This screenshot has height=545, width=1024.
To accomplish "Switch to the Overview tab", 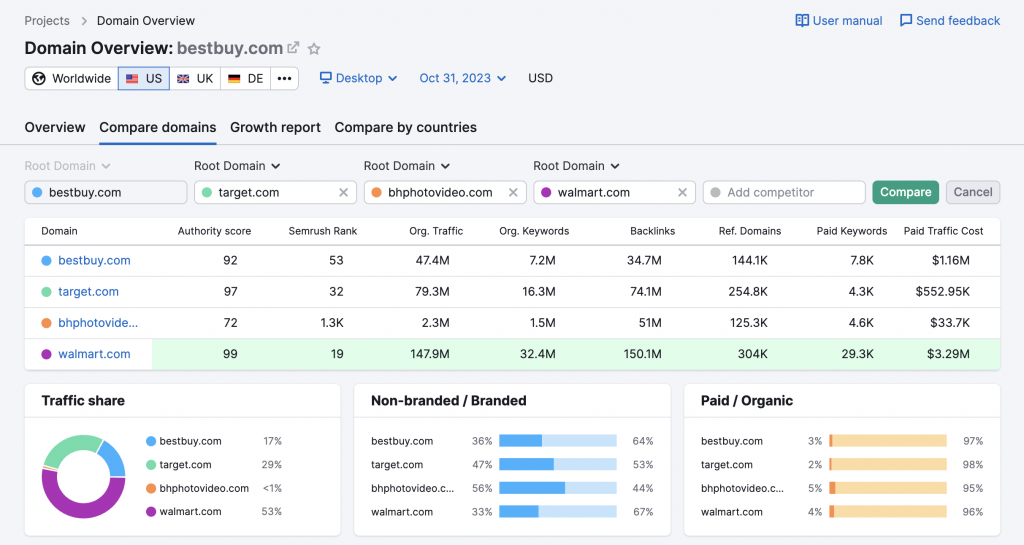I will [x=55, y=127].
